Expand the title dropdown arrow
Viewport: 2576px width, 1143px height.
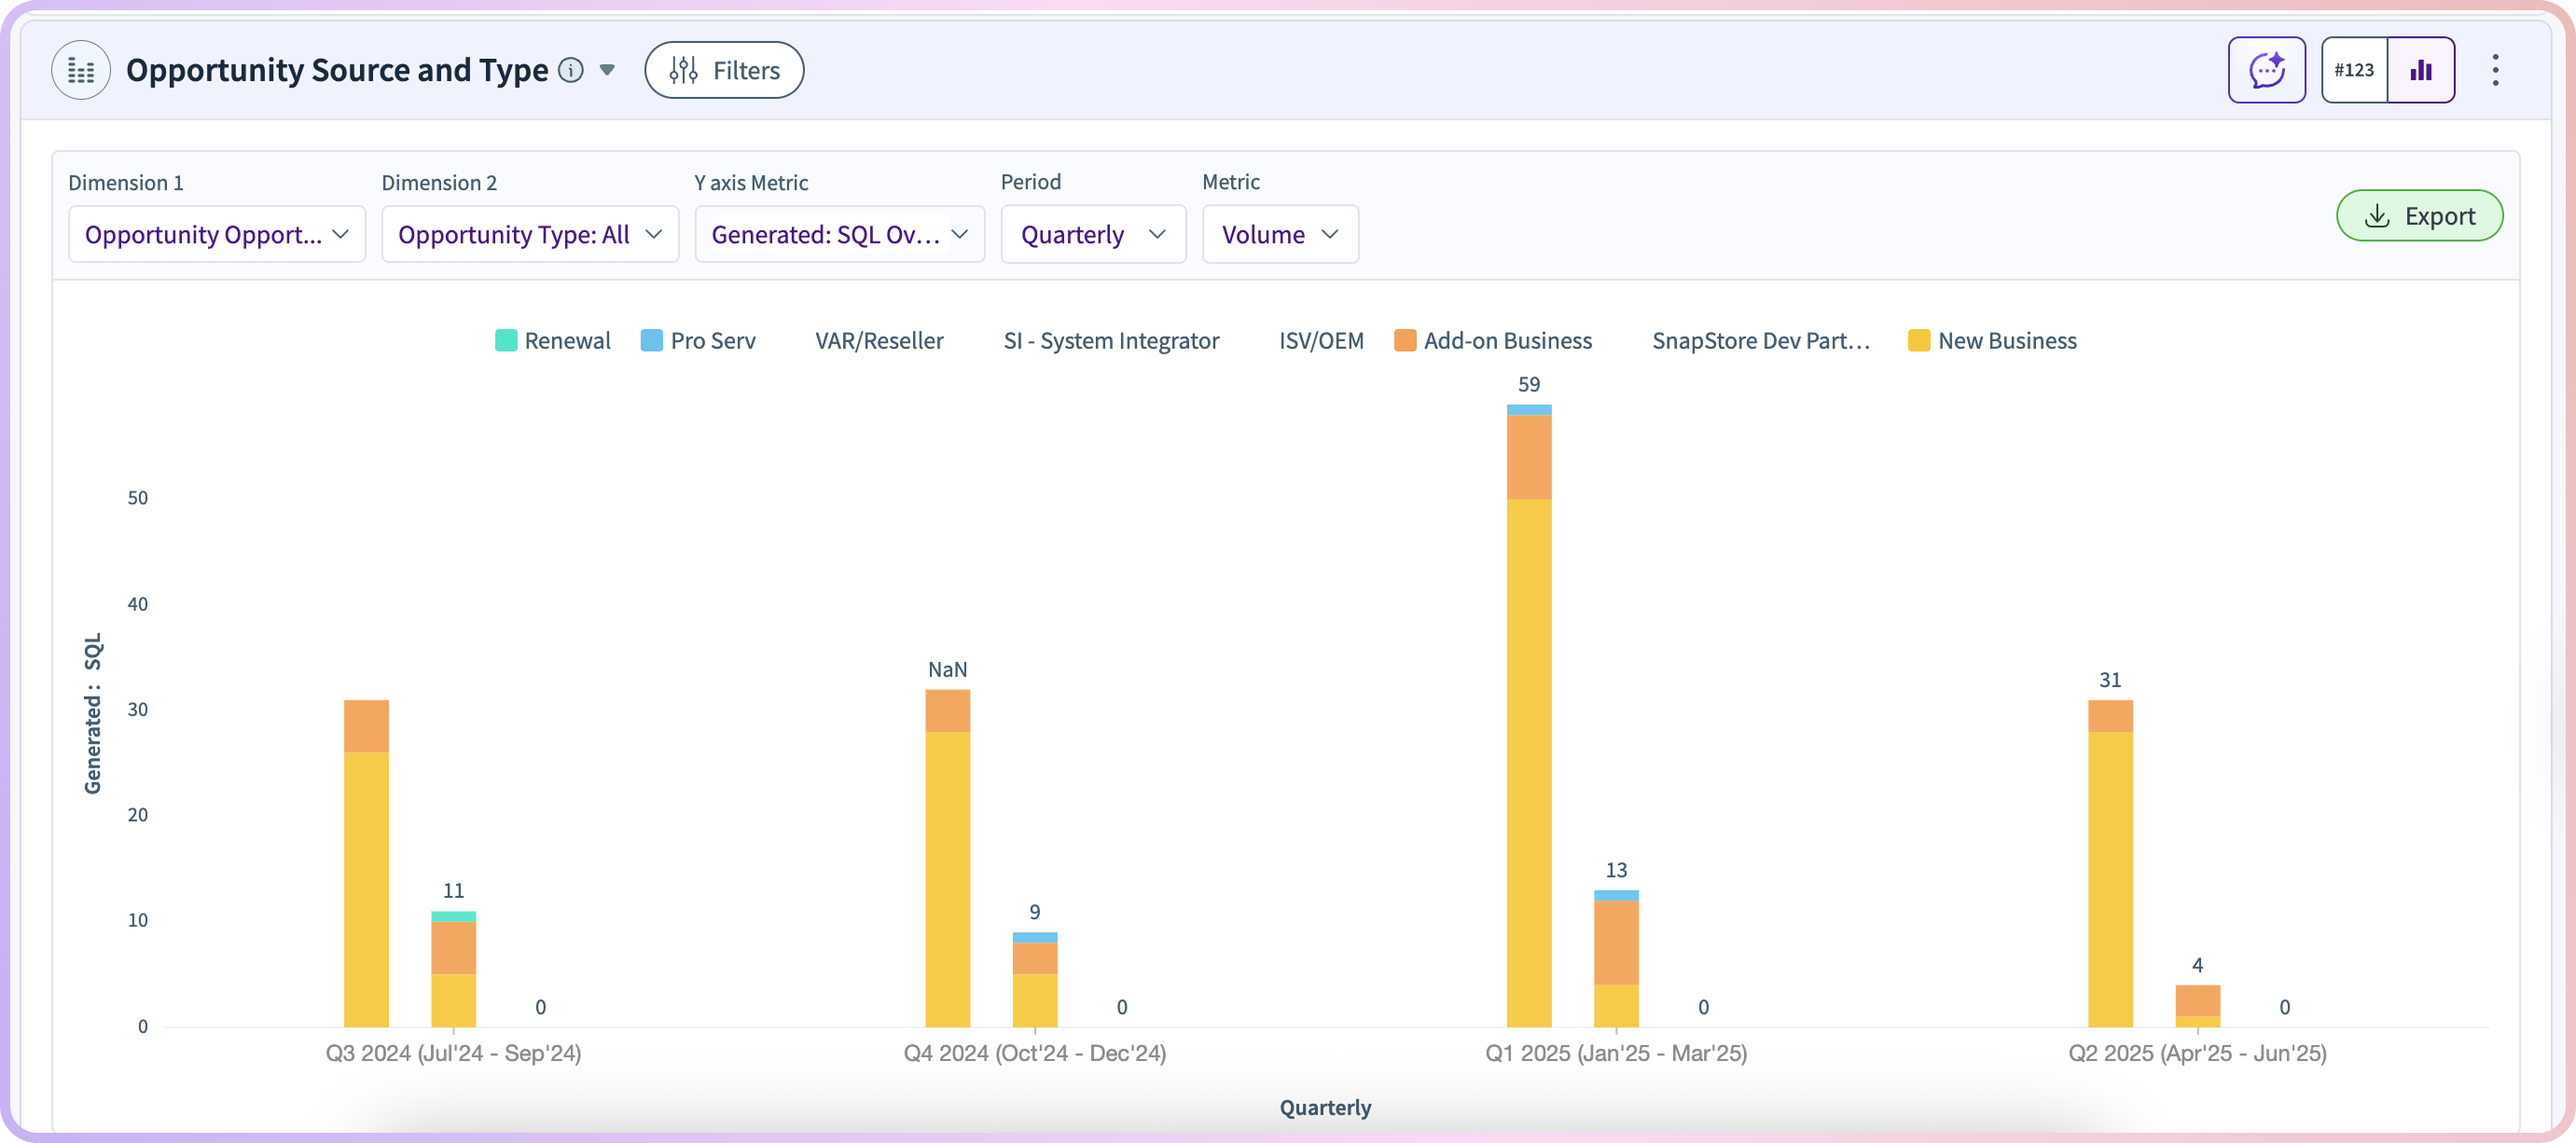pyautogui.click(x=607, y=70)
